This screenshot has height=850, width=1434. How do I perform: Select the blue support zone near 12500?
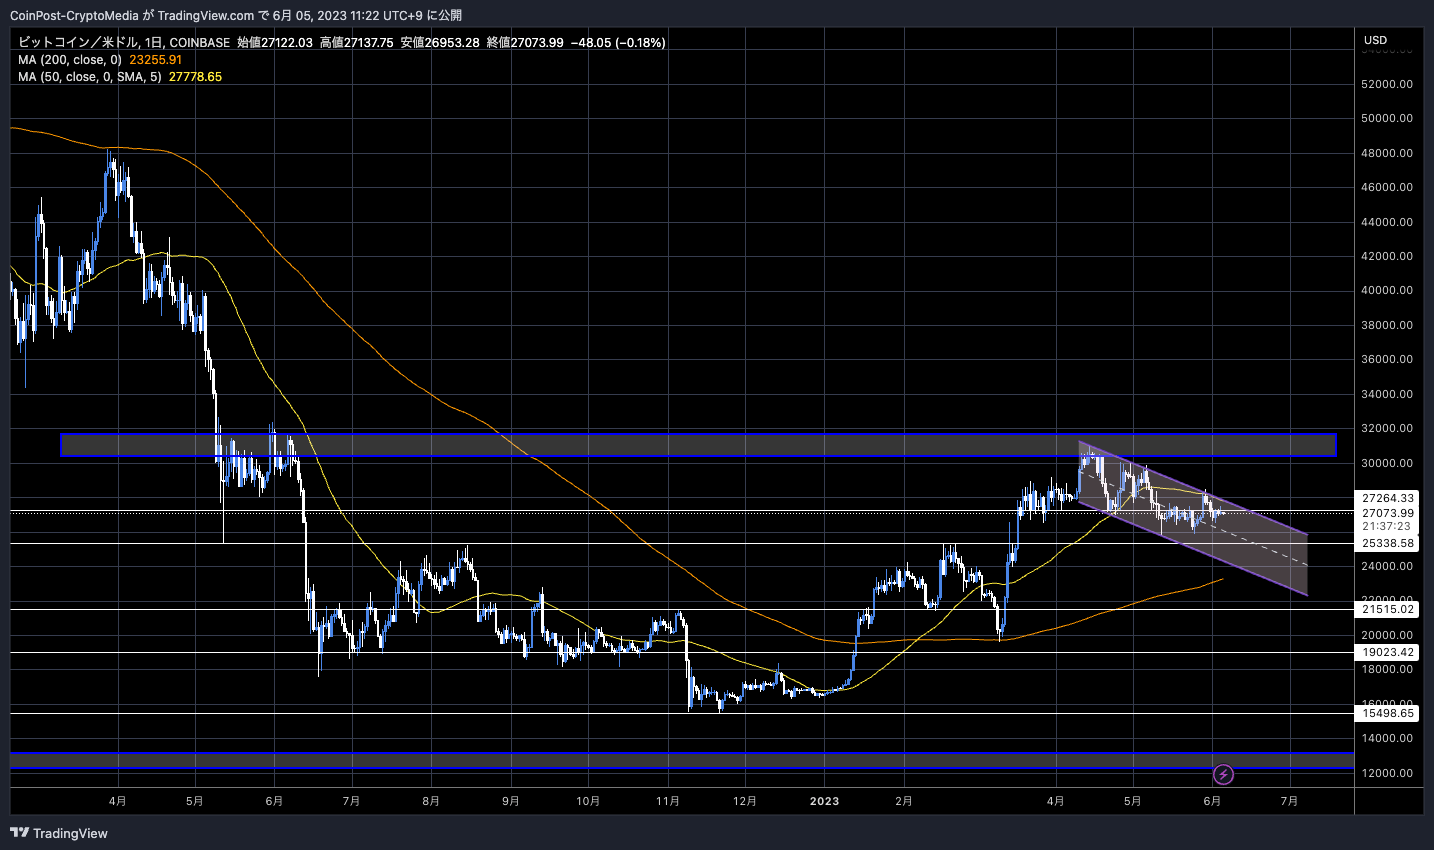[682, 761]
